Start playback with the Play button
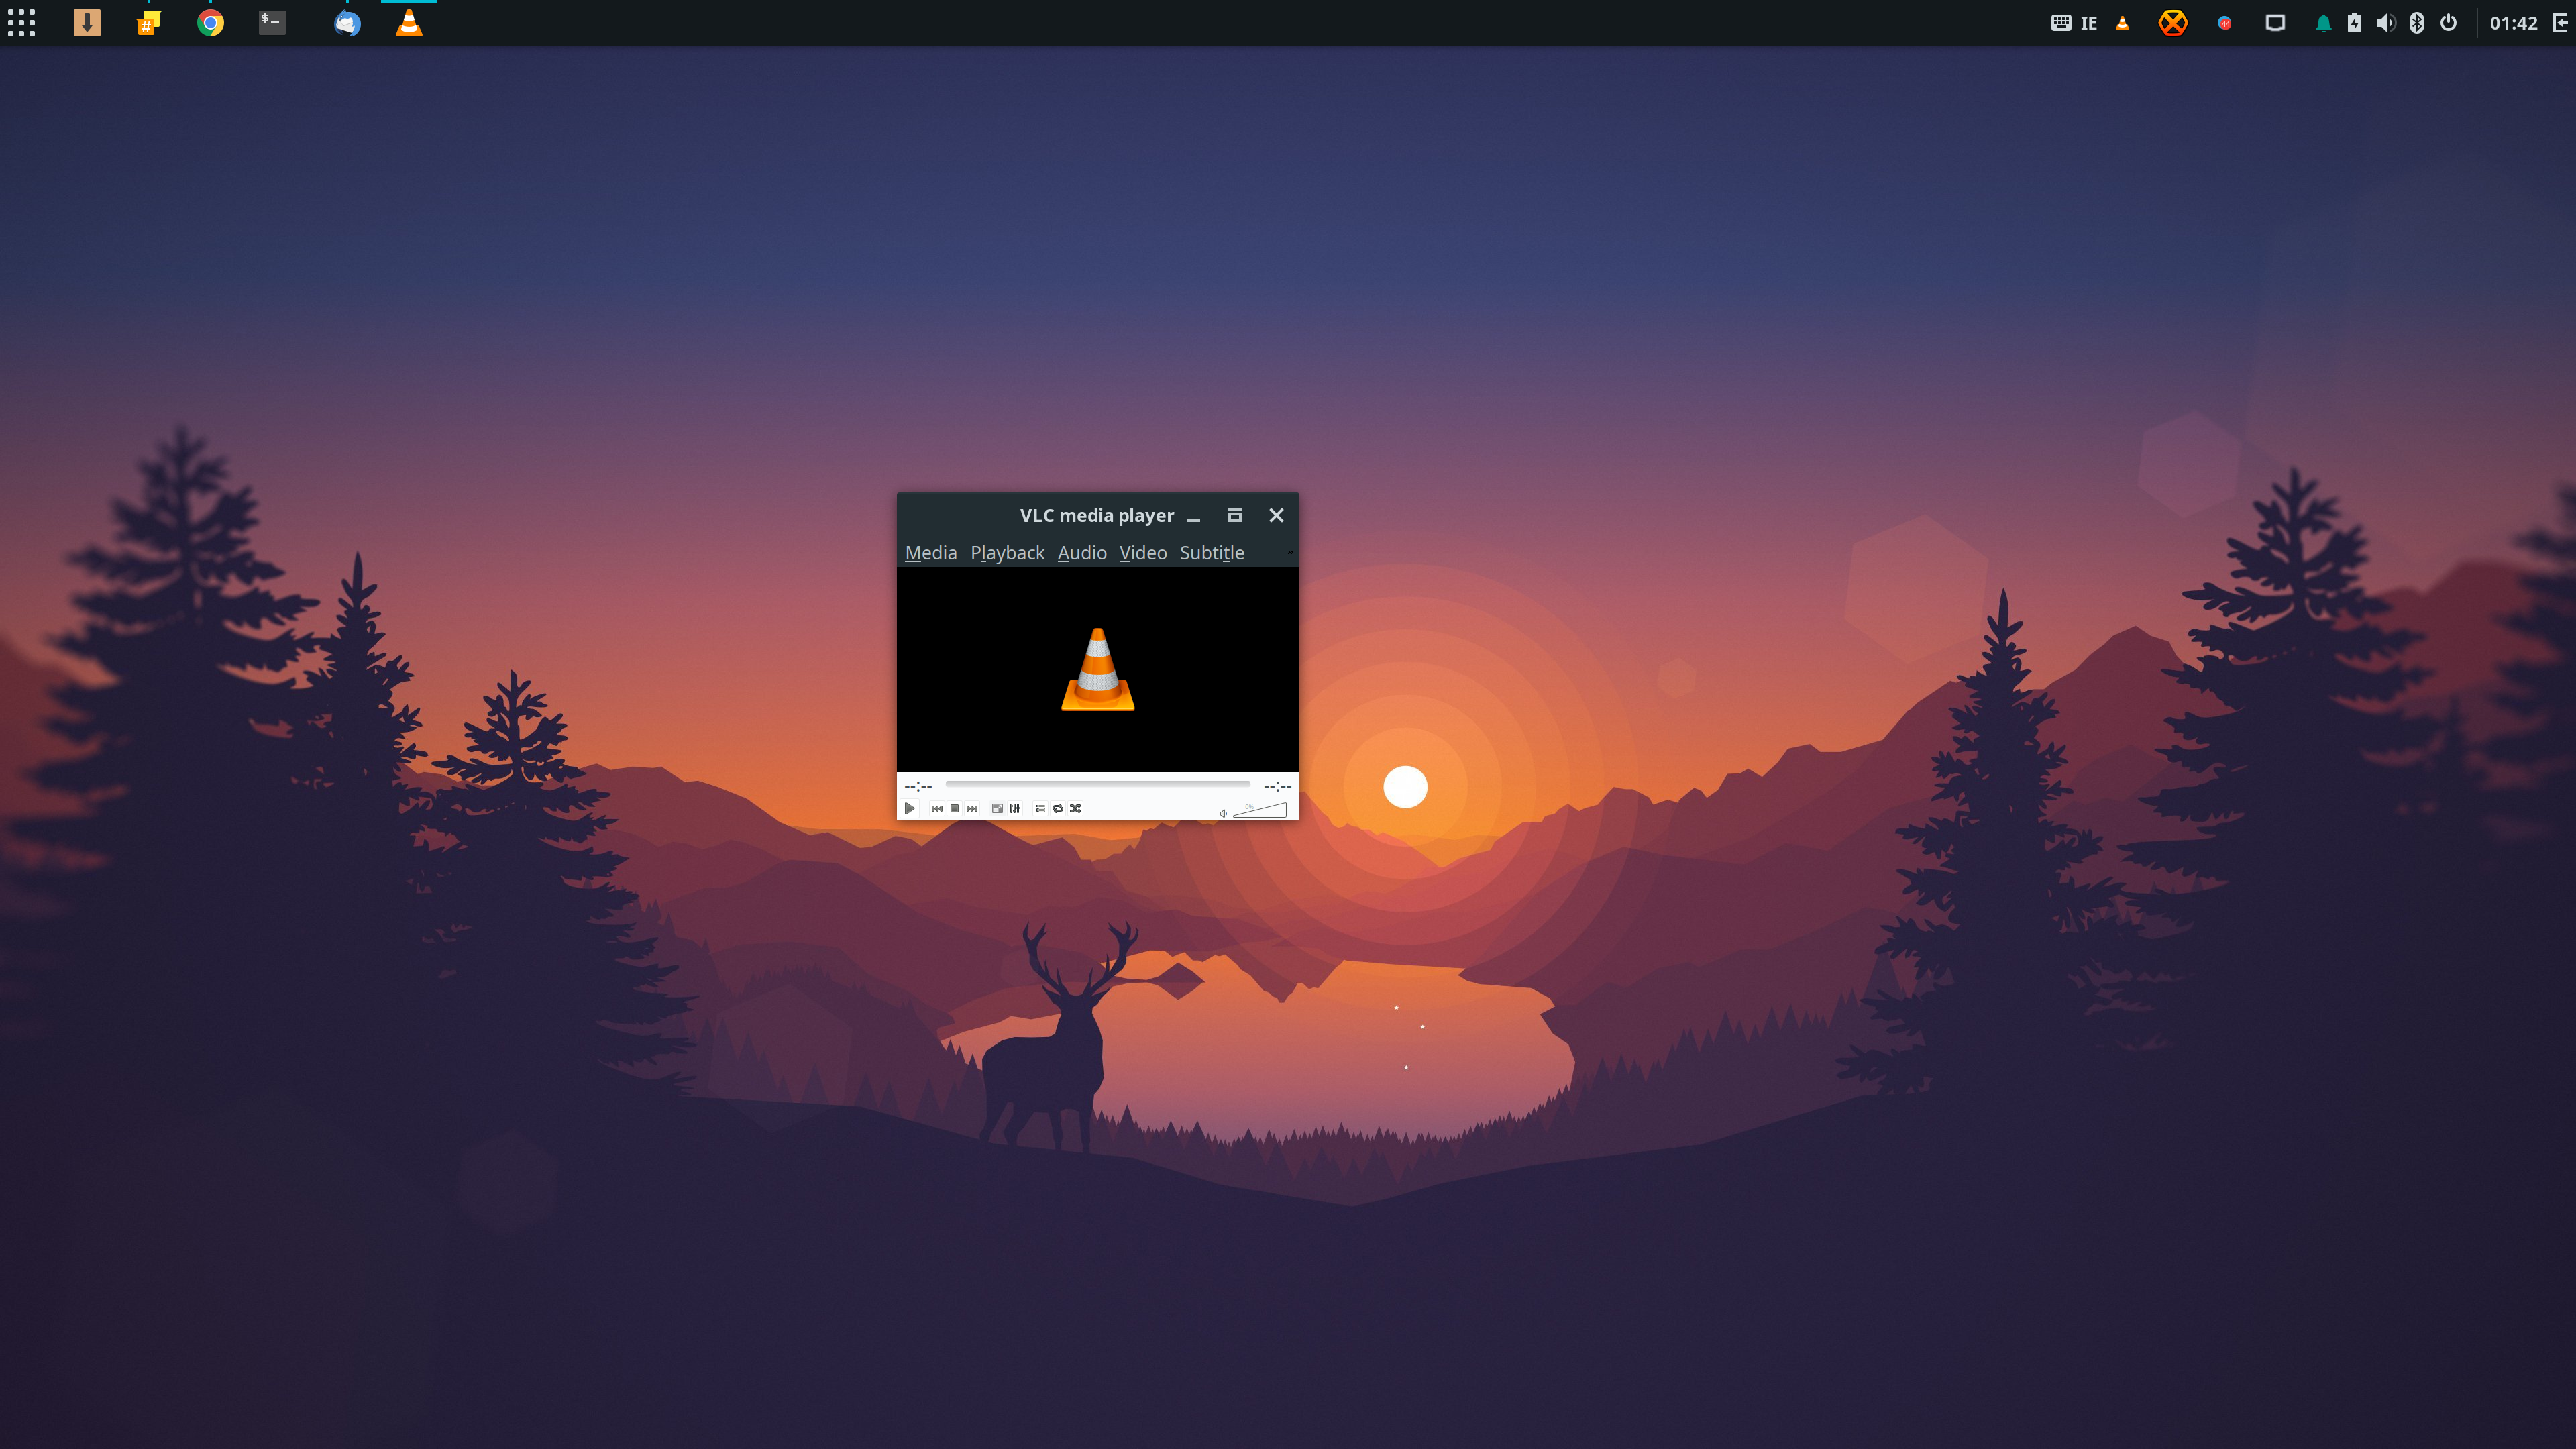This screenshot has height=1449, width=2576. (x=909, y=808)
